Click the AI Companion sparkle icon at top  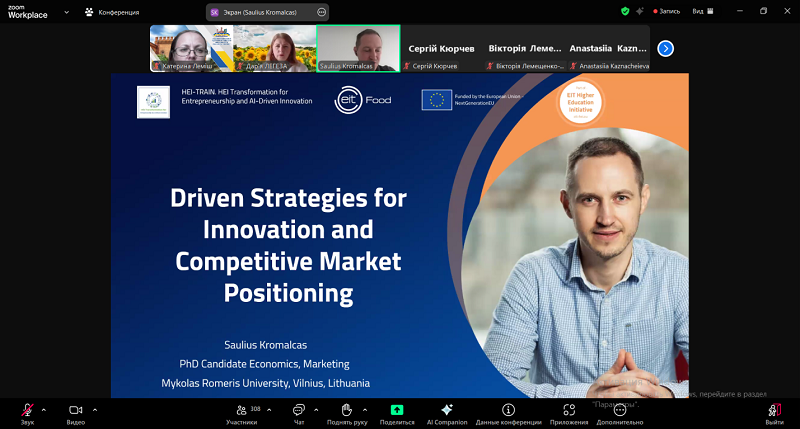point(640,11)
